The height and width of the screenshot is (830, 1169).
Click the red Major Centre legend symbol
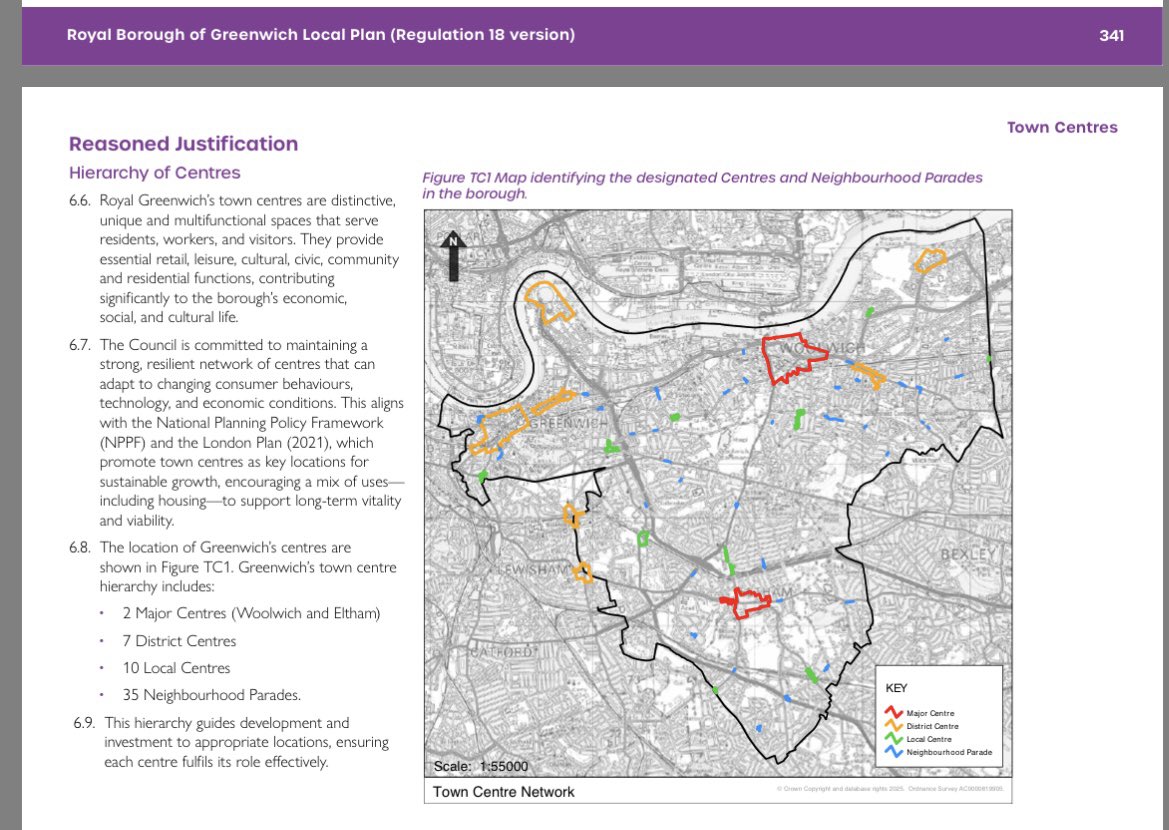[x=893, y=713]
